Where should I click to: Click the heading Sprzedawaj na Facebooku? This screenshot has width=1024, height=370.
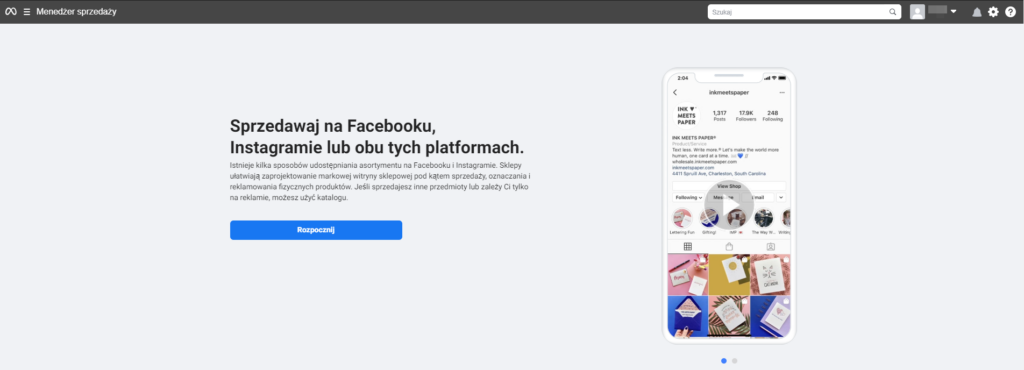333,125
